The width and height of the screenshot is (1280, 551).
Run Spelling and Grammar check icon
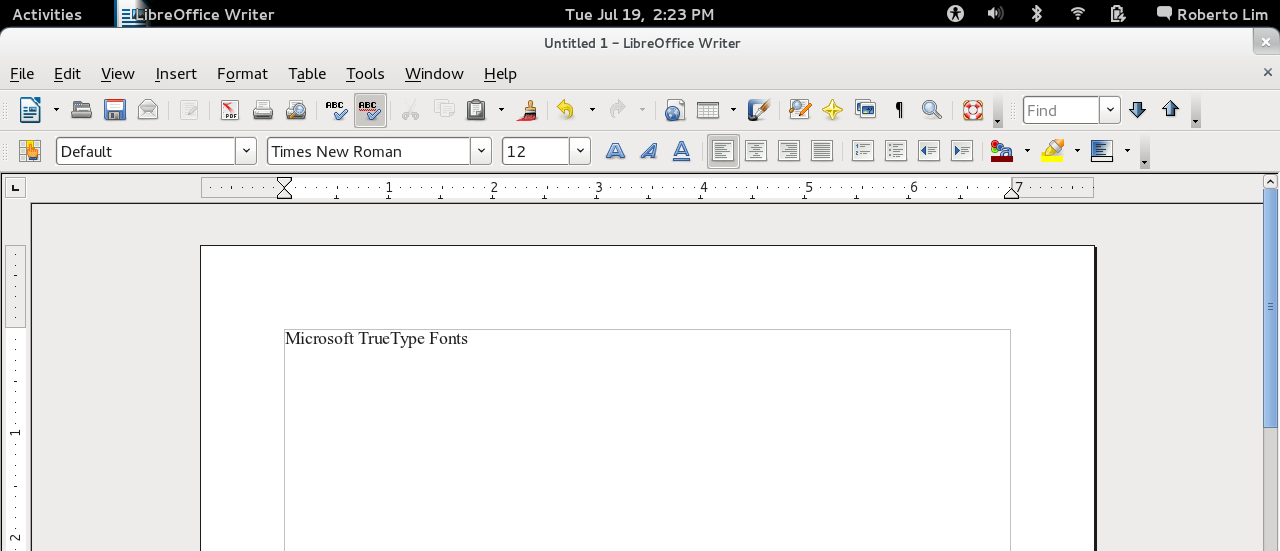click(x=337, y=110)
